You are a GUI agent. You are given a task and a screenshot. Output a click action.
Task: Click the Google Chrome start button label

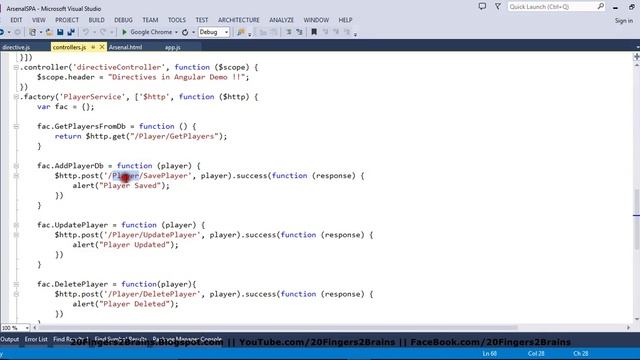[151, 32]
